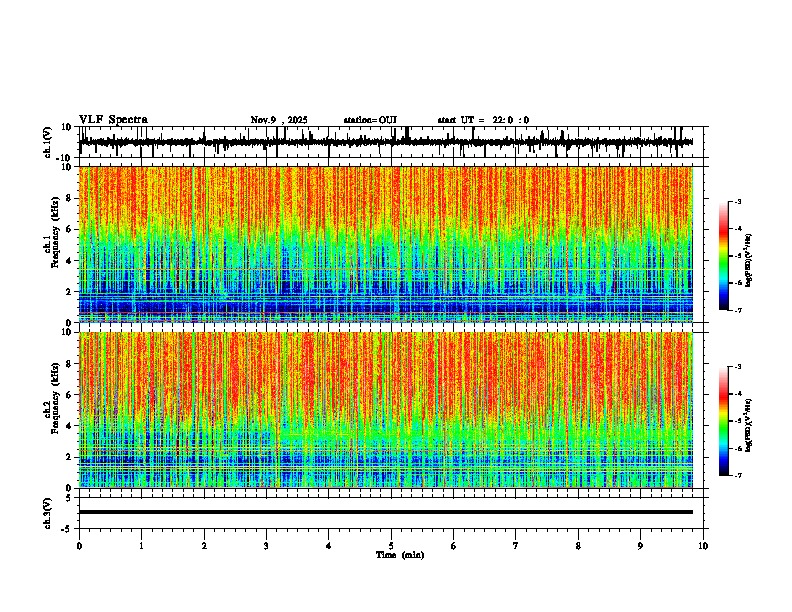Click the station label above the plot
Screen dimensions: 792x612
point(370,120)
